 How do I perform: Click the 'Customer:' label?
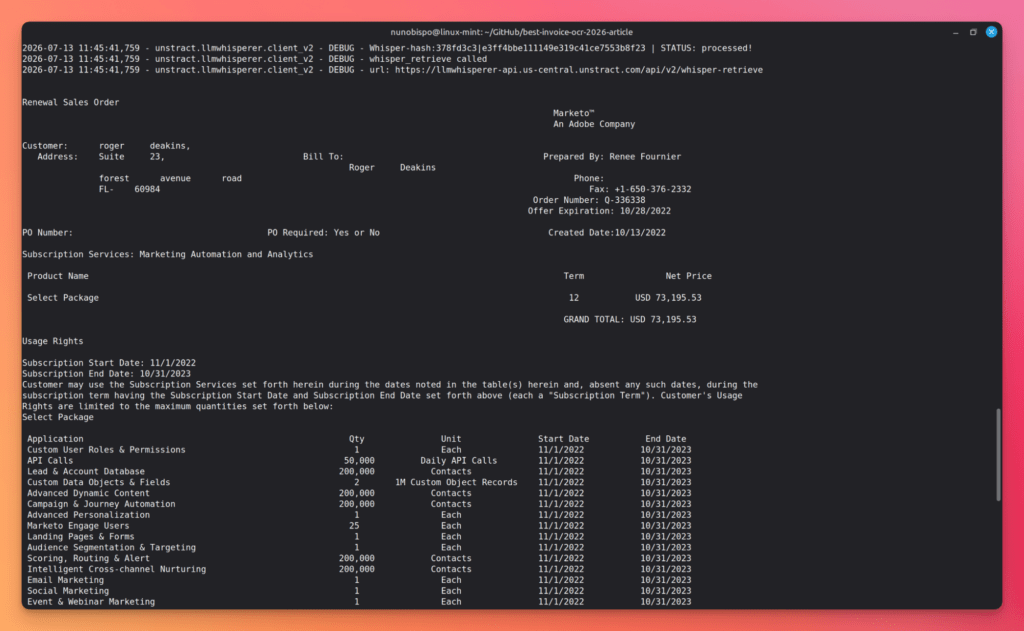45,146
